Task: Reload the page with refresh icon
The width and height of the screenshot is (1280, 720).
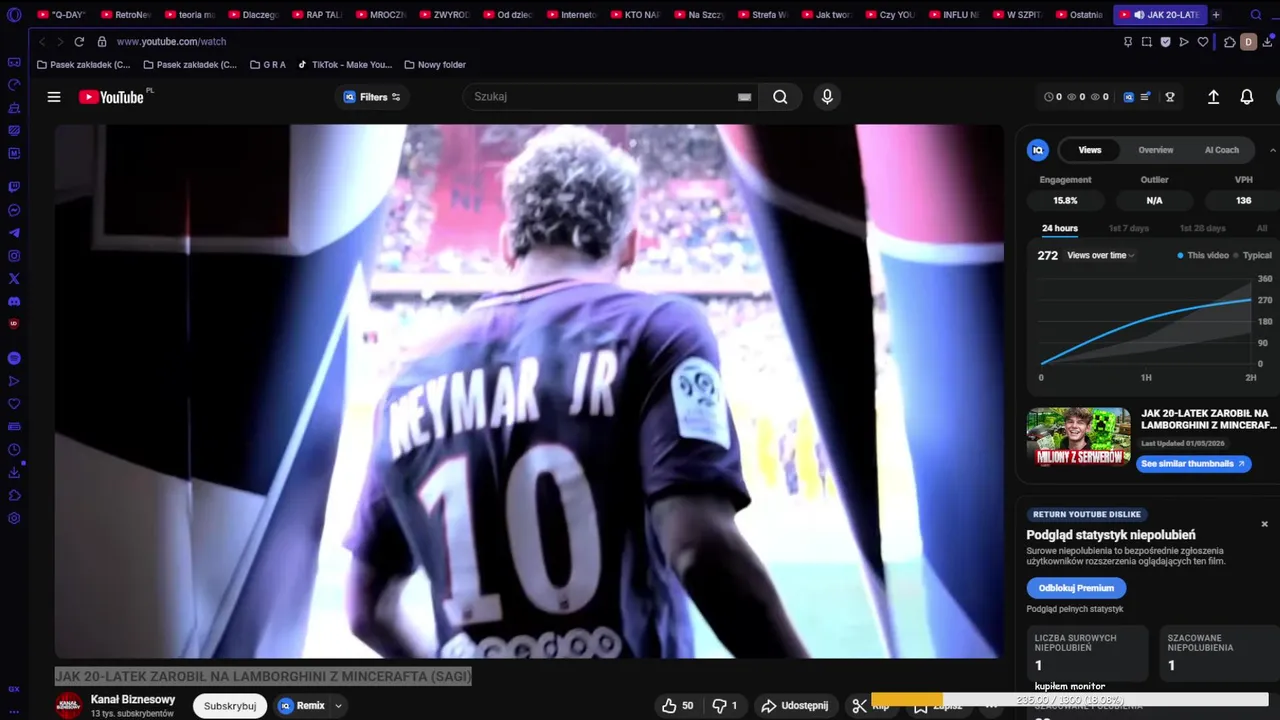Action: [x=79, y=42]
